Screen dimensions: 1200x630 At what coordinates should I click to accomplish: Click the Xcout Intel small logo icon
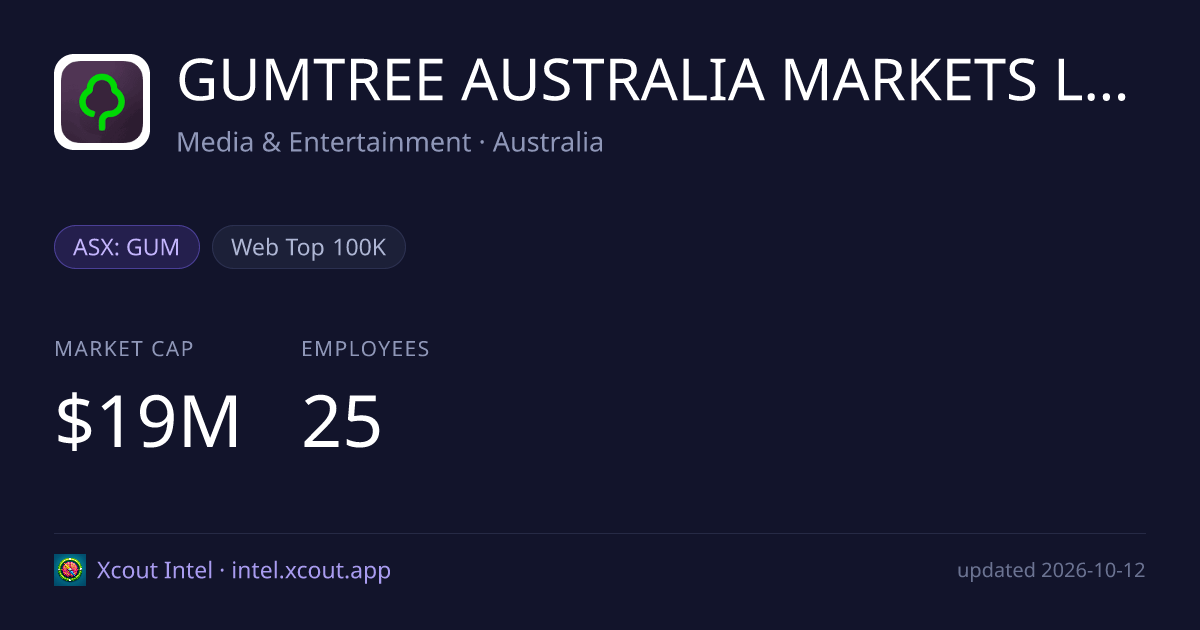70,570
